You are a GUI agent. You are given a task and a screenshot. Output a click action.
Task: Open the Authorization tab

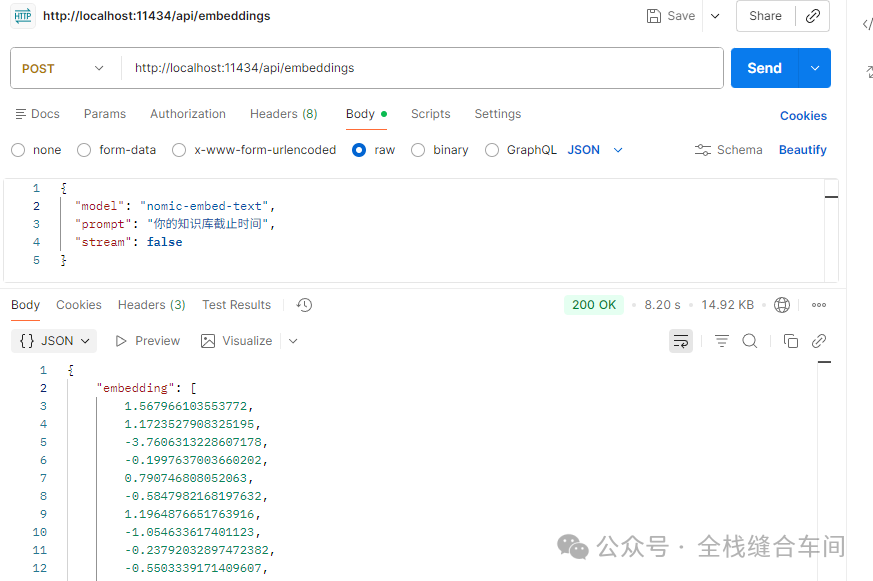pos(188,114)
